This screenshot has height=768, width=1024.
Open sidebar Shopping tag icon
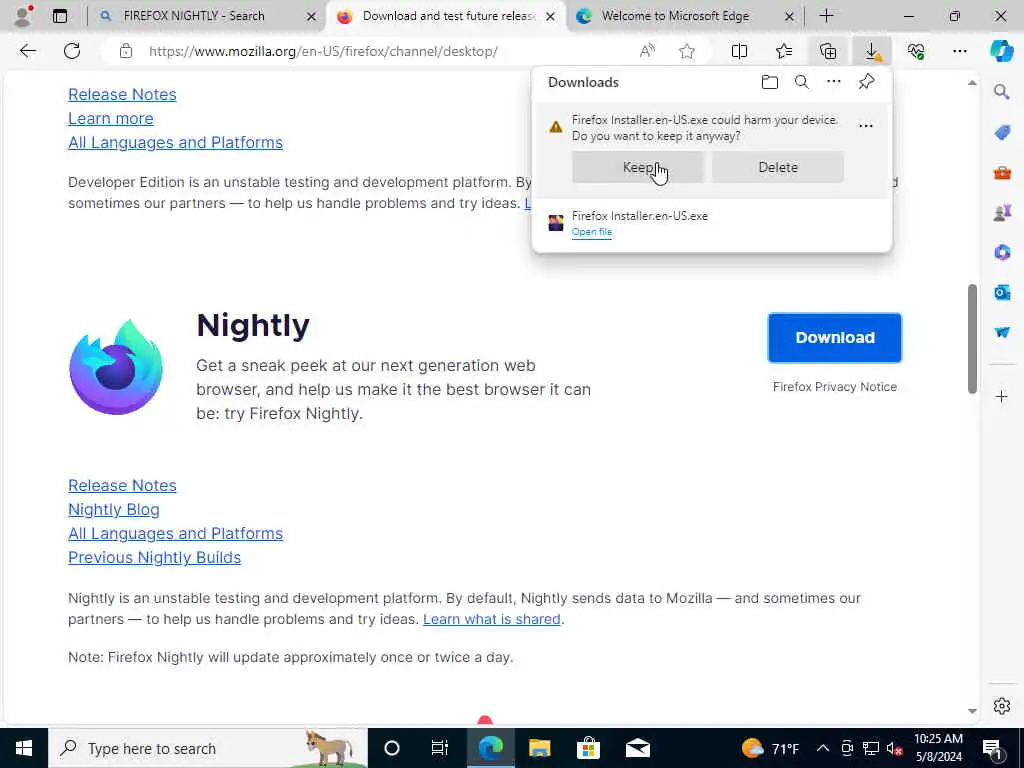click(x=1002, y=133)
